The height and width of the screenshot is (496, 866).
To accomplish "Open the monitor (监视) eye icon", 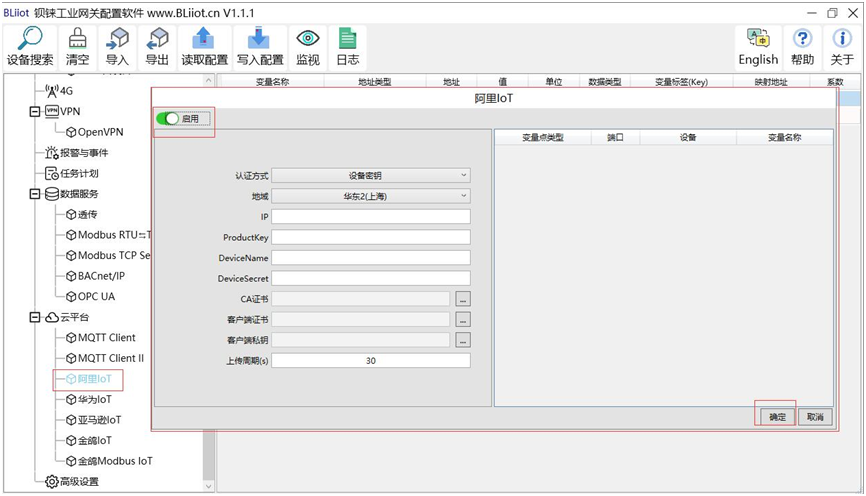I will pos(308,47).
